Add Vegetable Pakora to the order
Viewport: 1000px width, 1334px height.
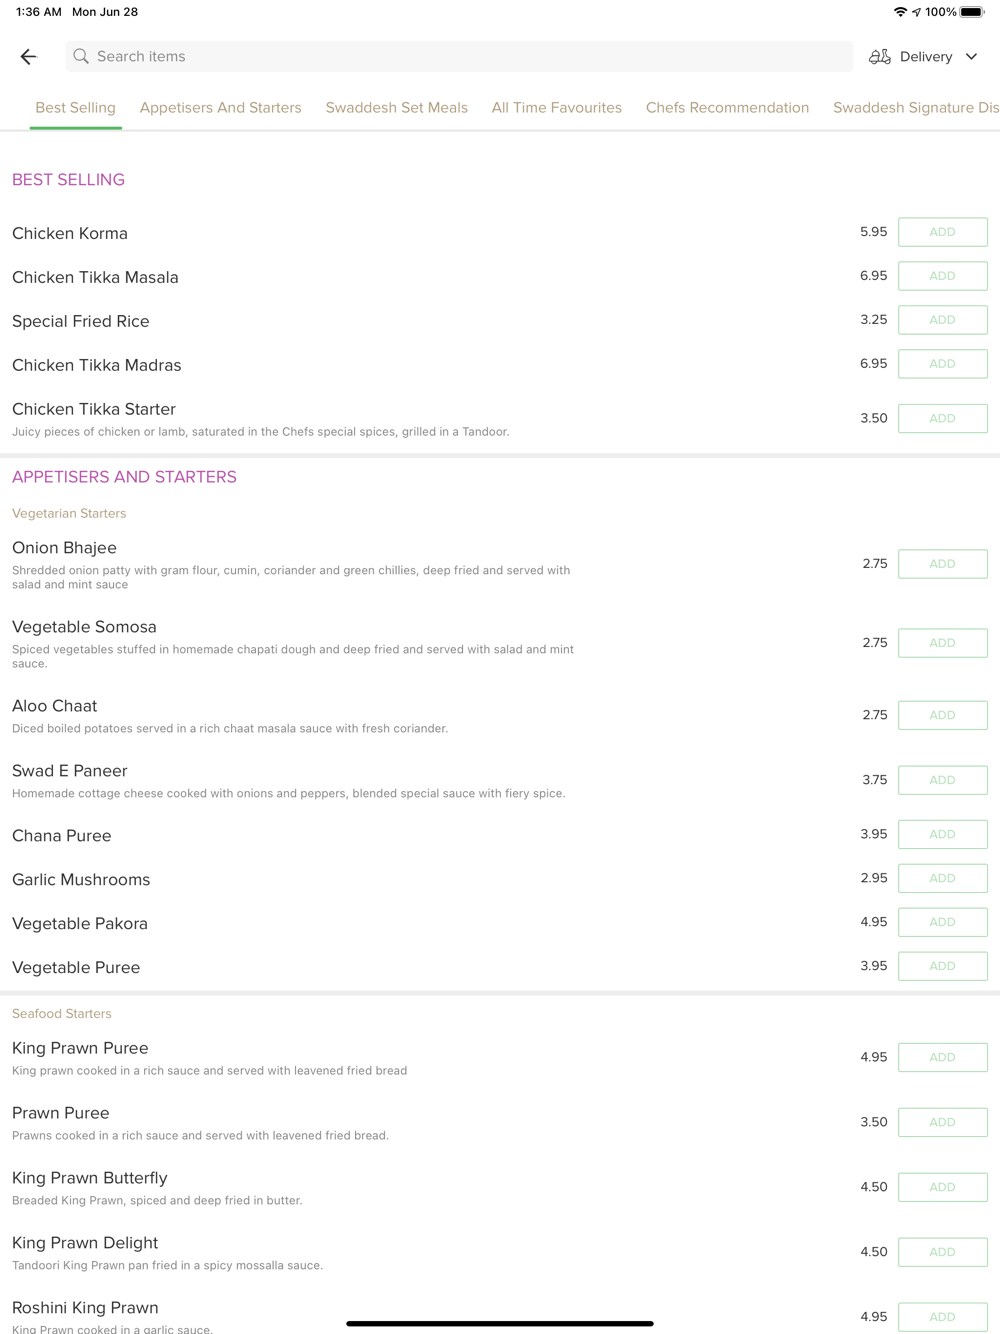point(942,922)
